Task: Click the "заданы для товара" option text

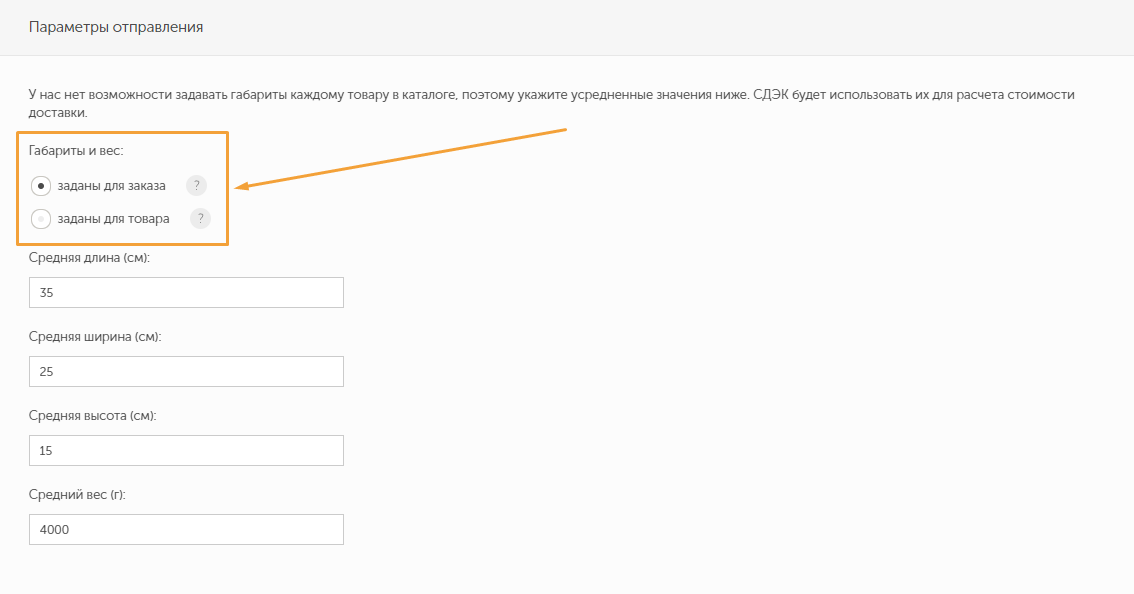Action: pos(114,219)
